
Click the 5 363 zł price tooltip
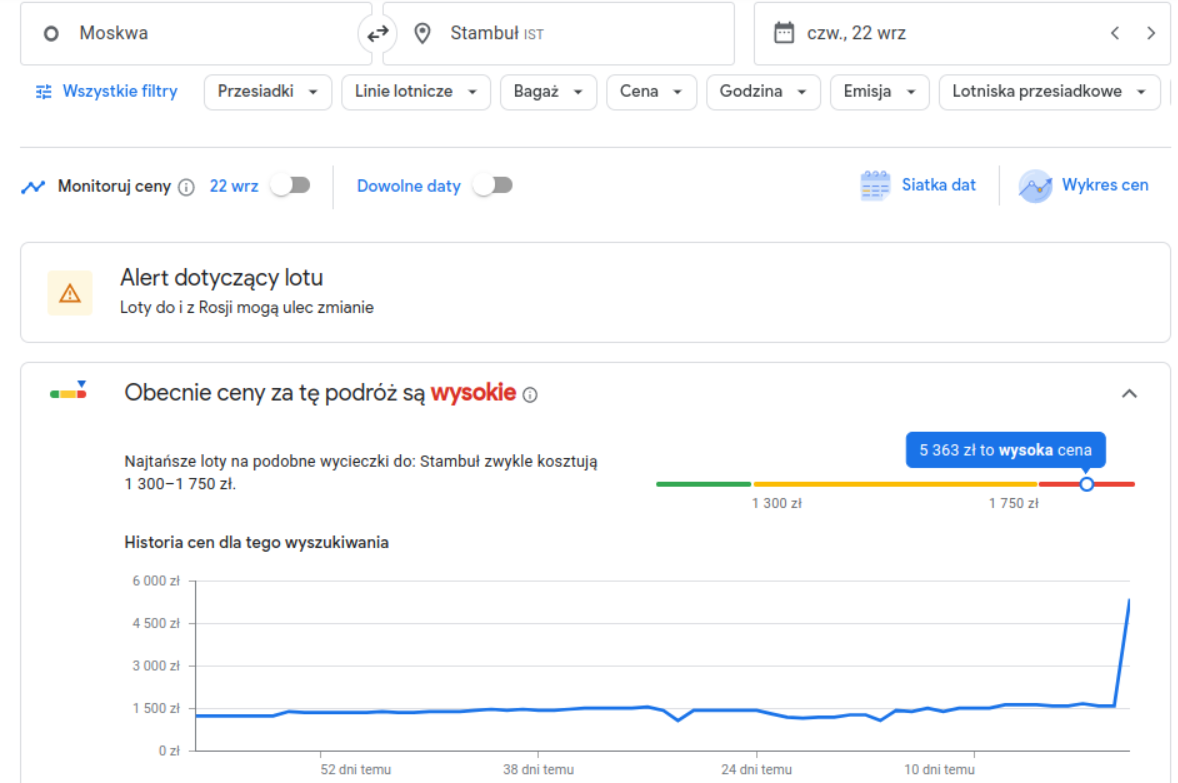tap(1005, 450)
